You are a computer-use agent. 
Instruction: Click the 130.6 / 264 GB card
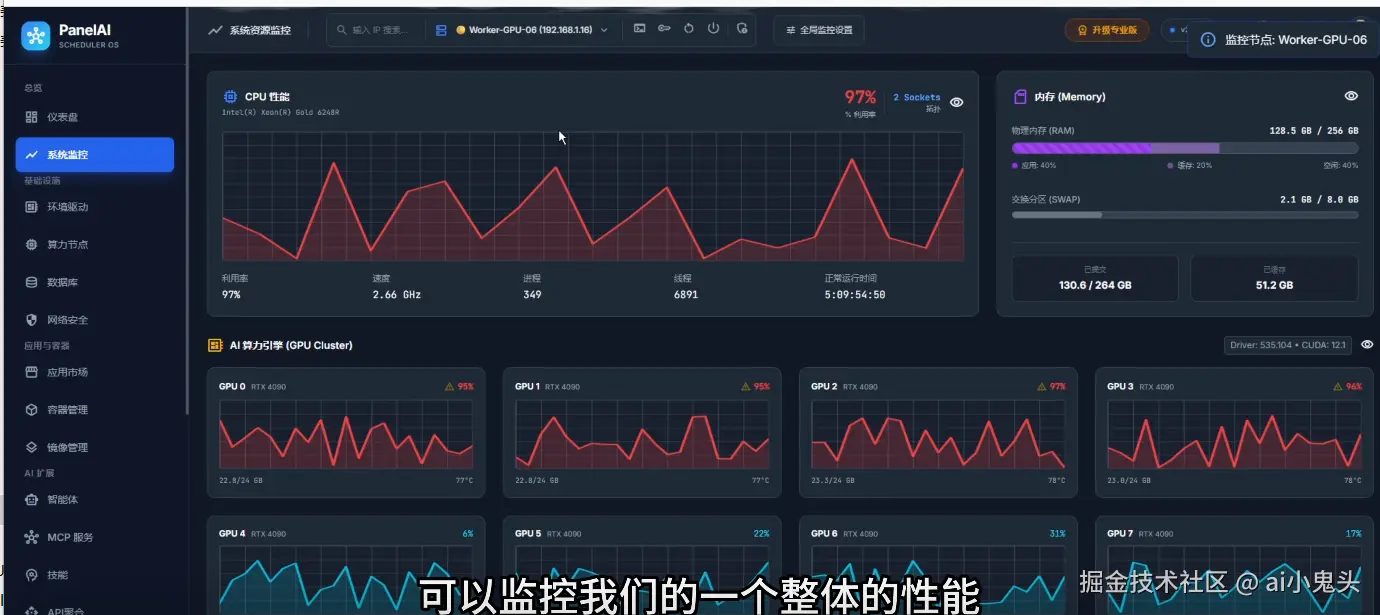1095,278
